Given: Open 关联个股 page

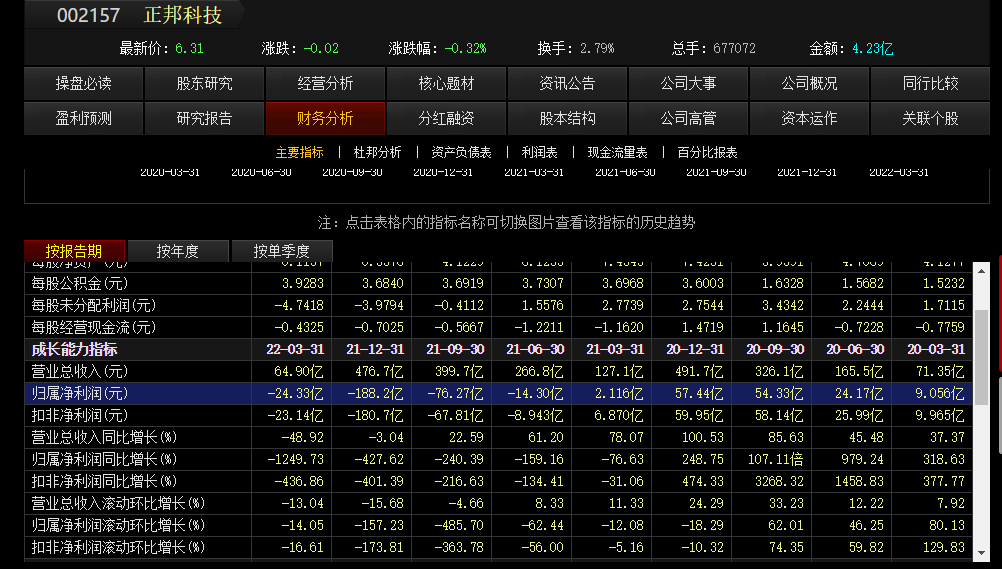Looking at the screenshot, I should 930,118.
